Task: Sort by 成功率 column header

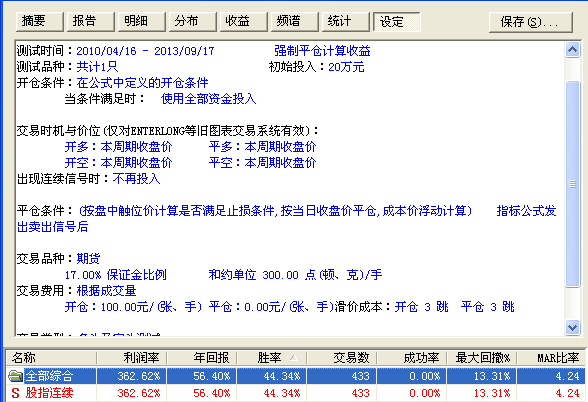Action: click(x=412, y=358)
